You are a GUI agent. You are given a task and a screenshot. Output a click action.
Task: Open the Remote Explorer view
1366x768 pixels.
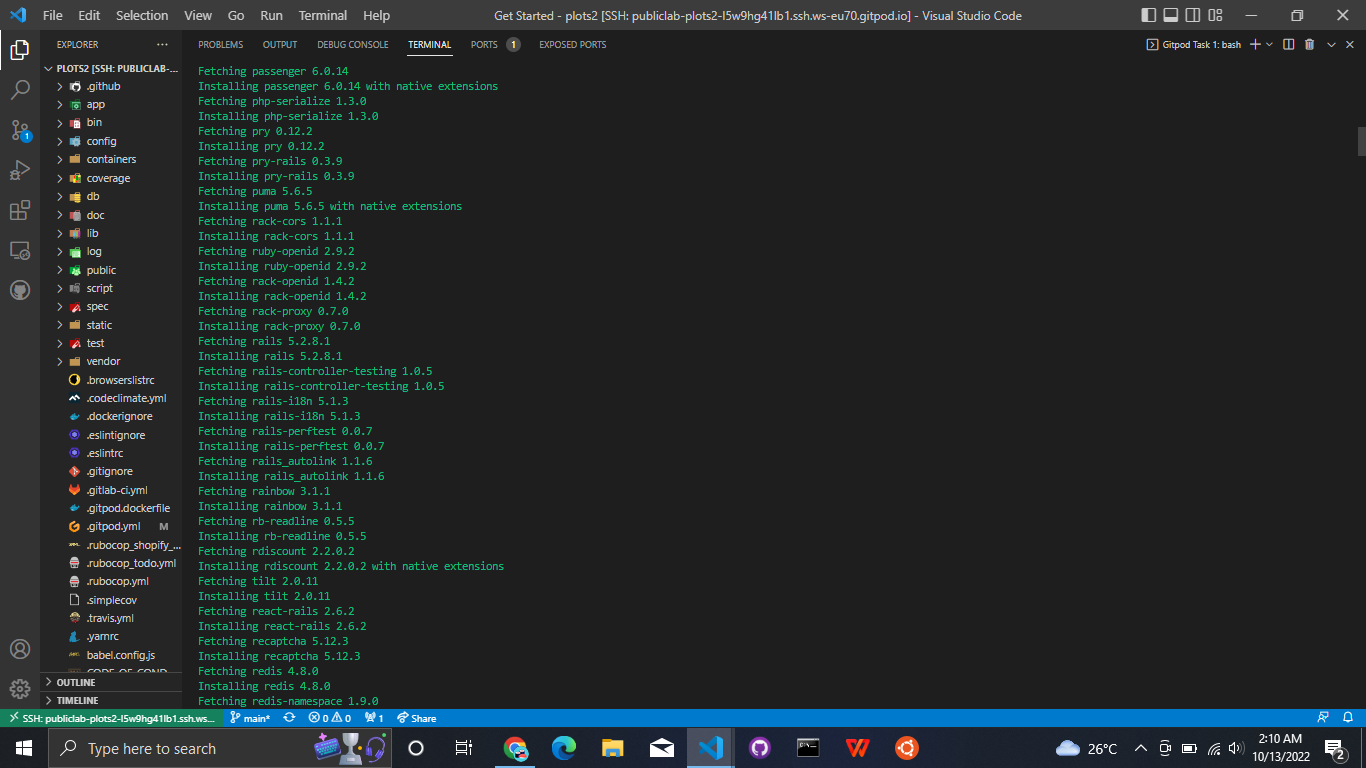pyautogui.click(x=20, y=250)
